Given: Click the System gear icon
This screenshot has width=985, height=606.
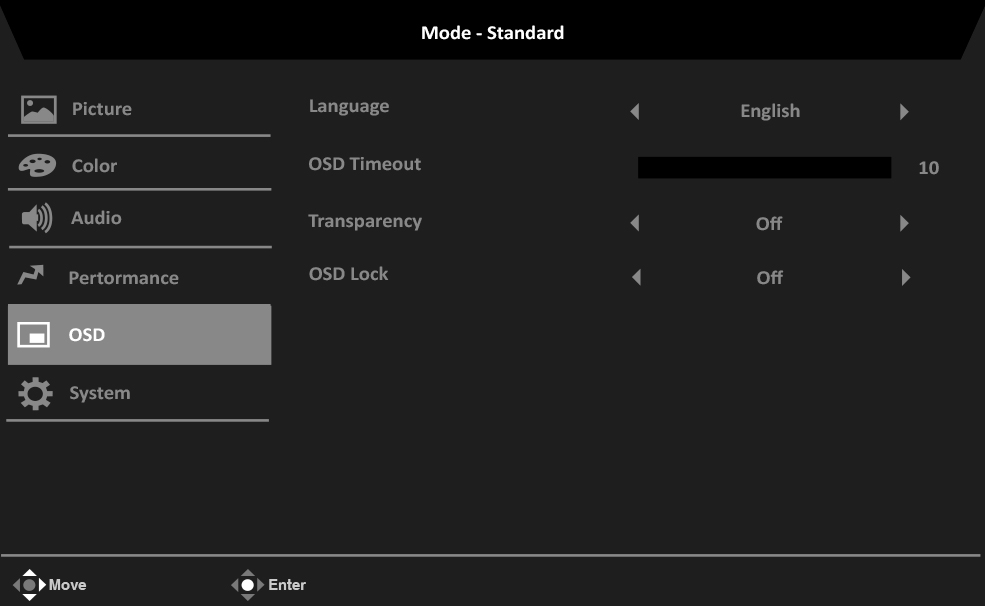Looking at the screenshot, I should pyautogui.click(x=36, y=394).
